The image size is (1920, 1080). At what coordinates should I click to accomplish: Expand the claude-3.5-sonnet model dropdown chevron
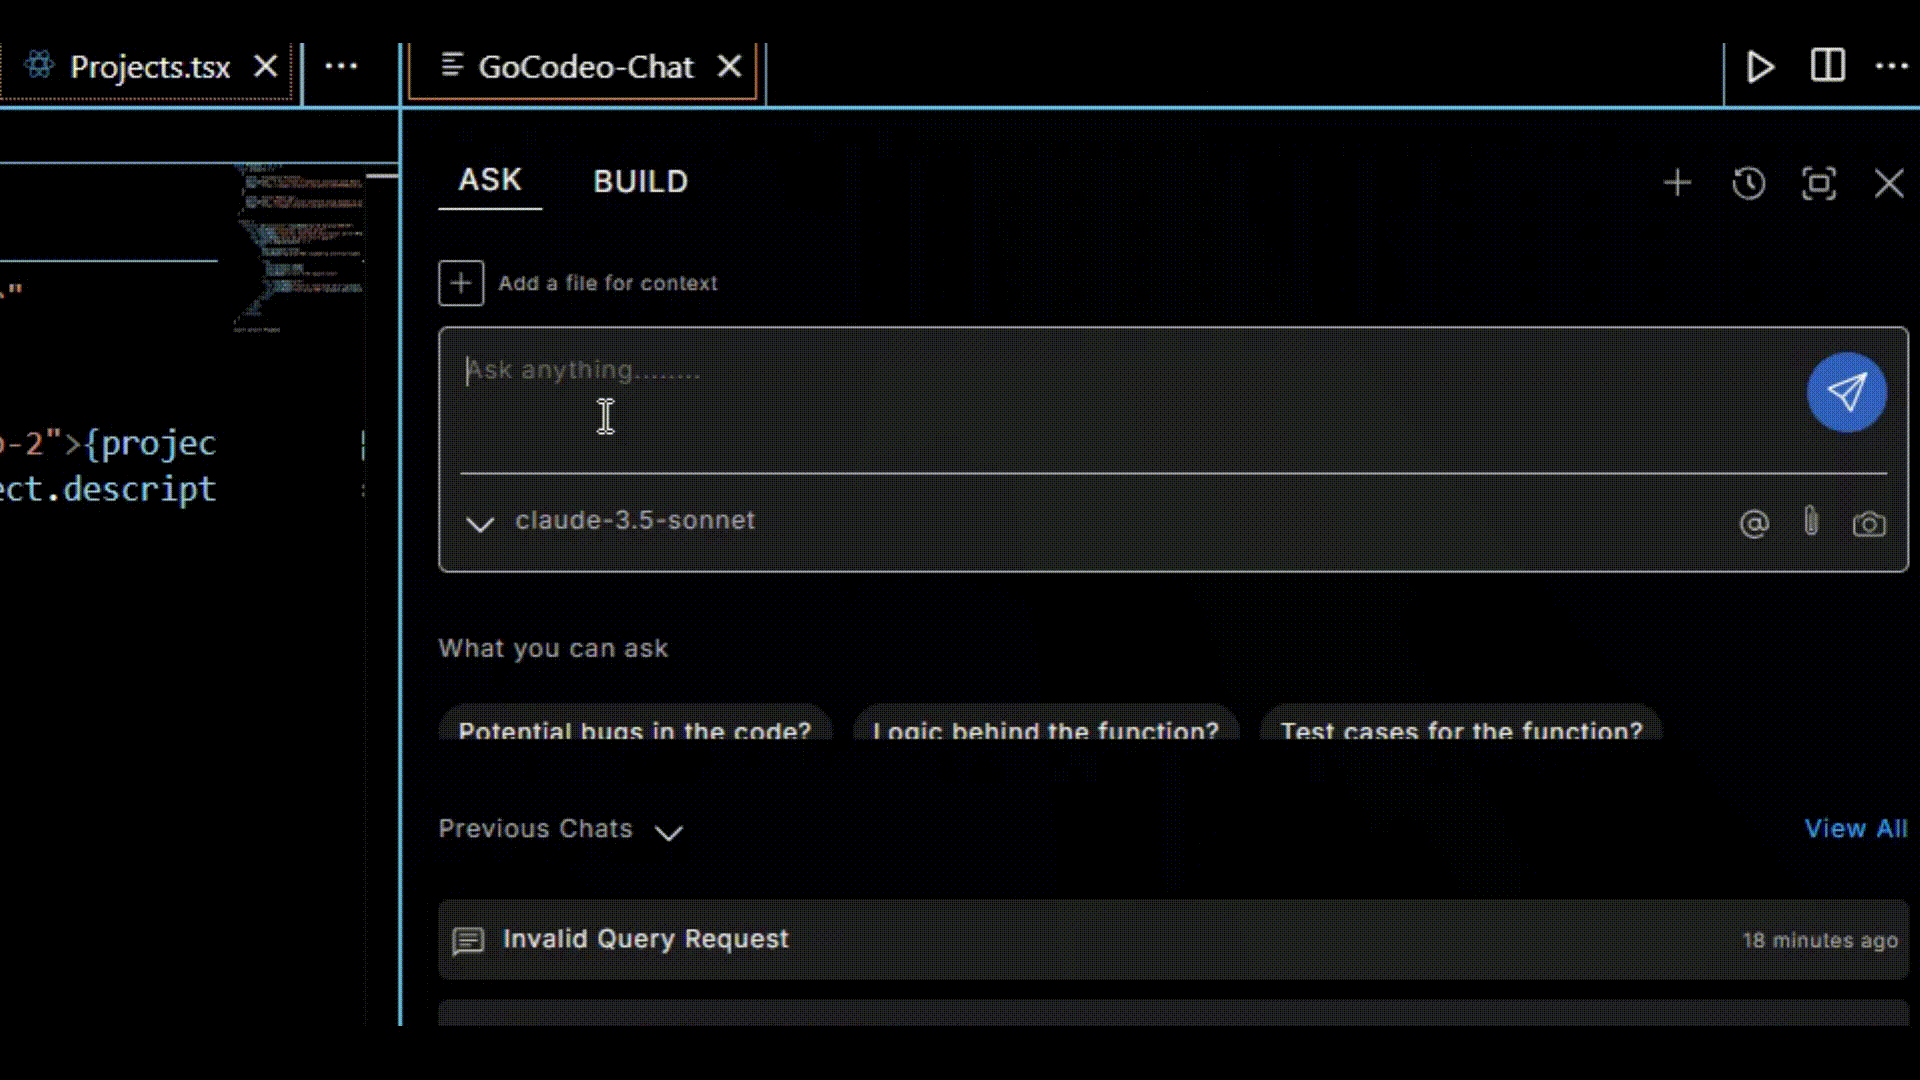pyautogui.click(x=480, y=524)
